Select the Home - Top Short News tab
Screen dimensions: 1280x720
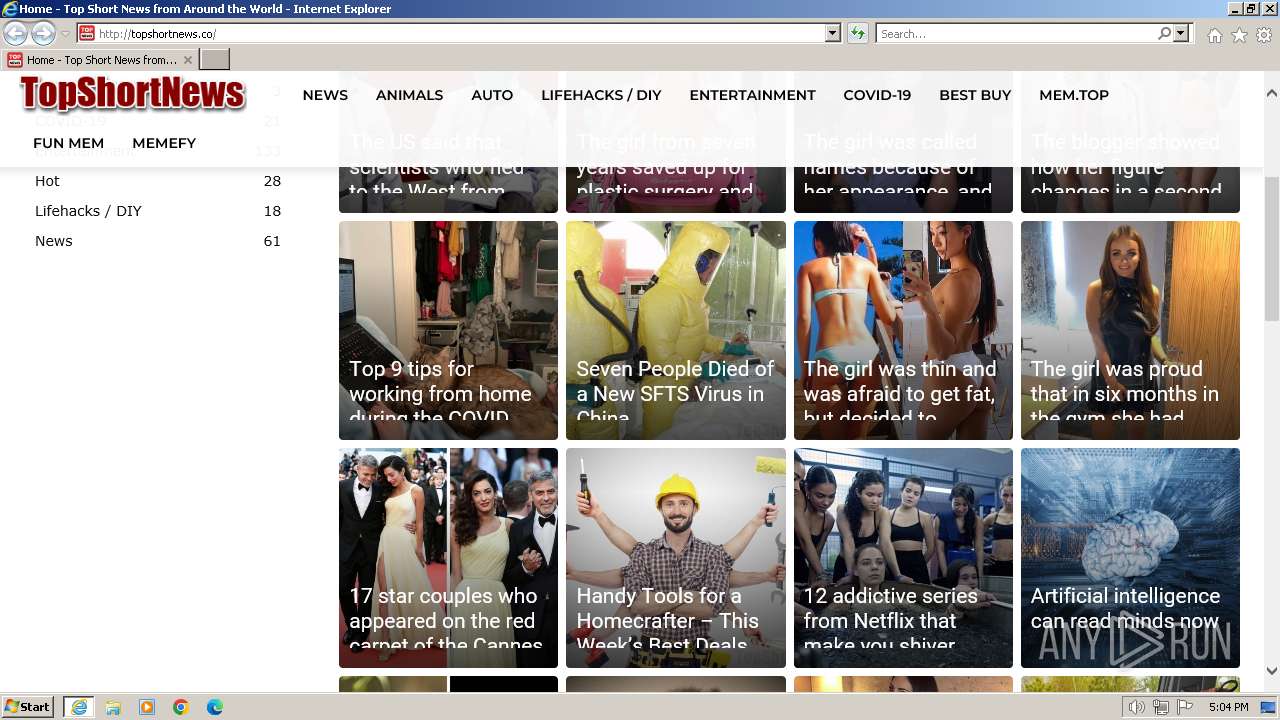[100, 60]
